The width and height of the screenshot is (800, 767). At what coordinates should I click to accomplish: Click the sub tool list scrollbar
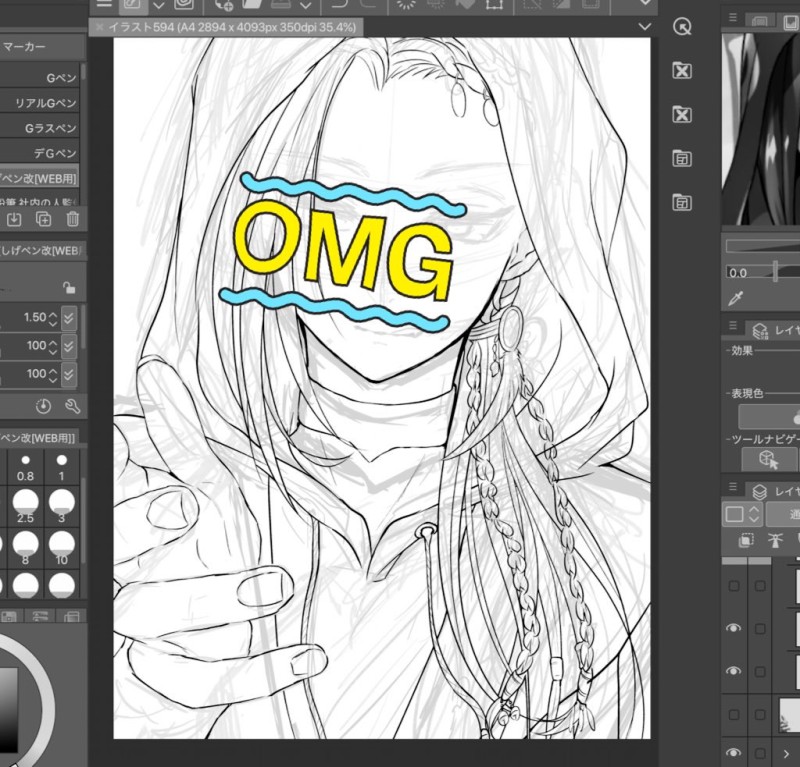[x=83, y=71]
